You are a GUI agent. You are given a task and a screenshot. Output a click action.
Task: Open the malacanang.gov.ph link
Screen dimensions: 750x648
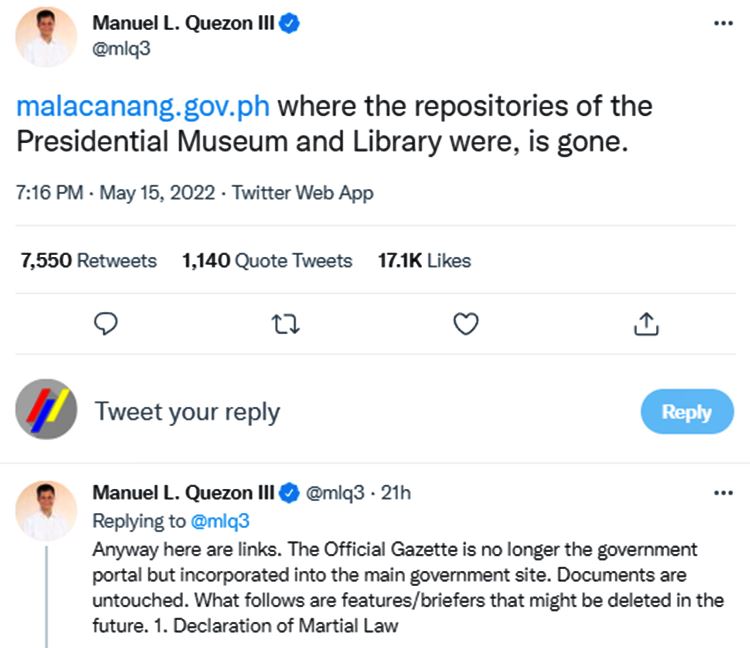tap(143, 106)
